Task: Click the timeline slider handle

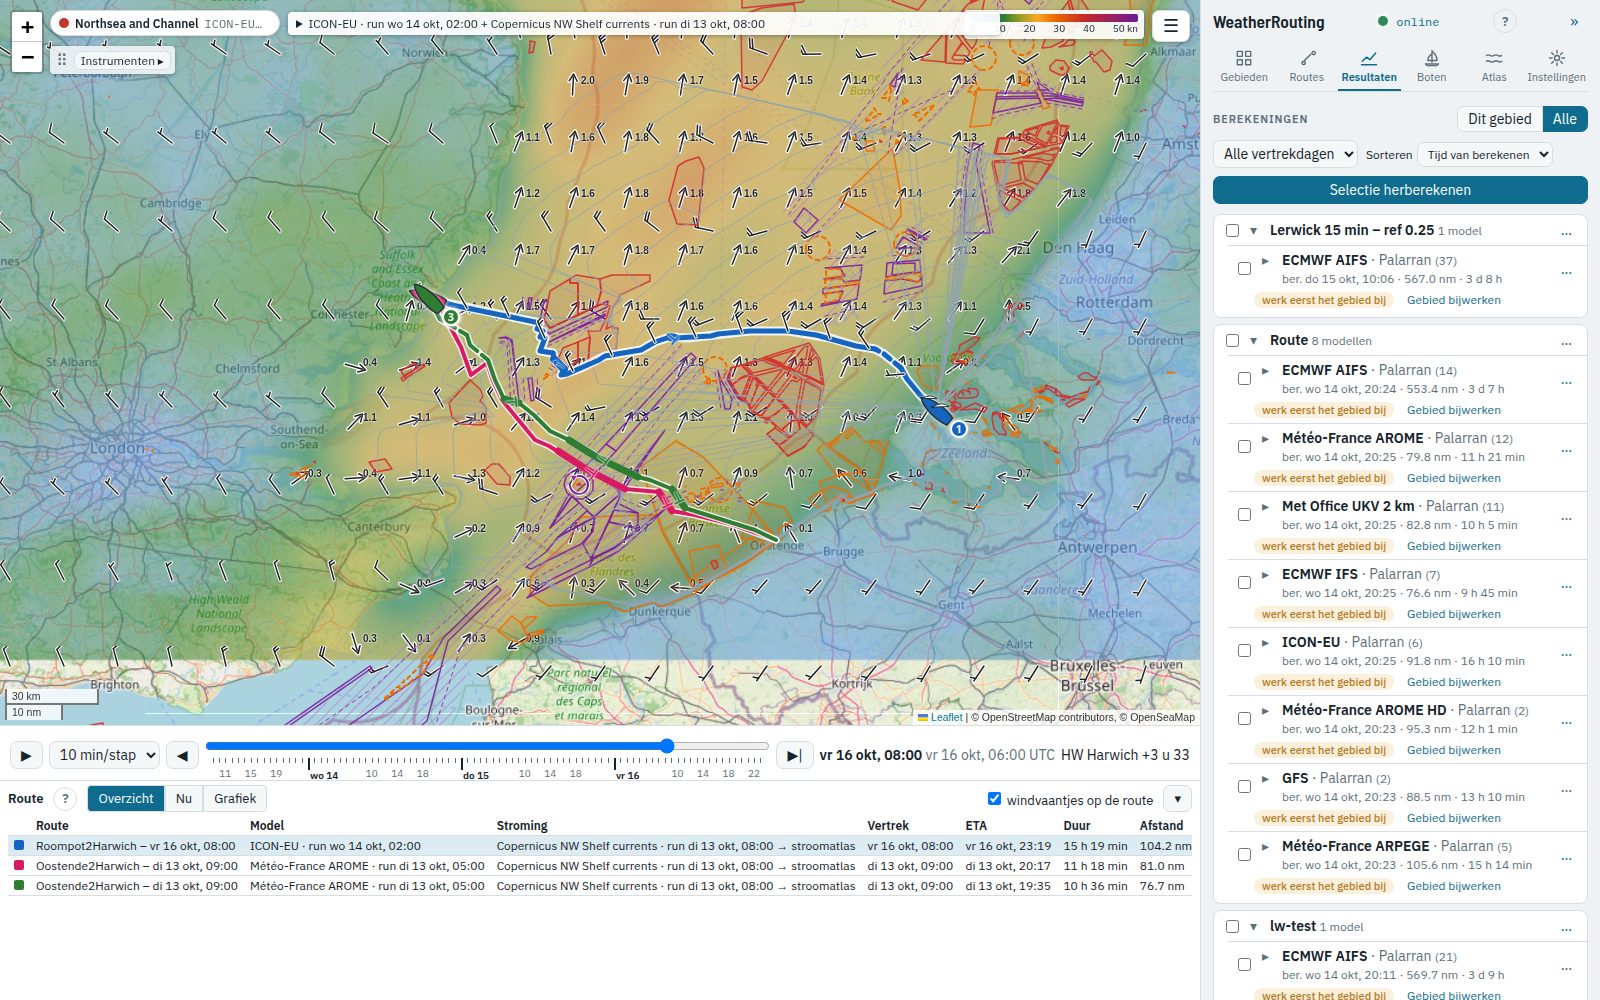Action: (667, 746)
